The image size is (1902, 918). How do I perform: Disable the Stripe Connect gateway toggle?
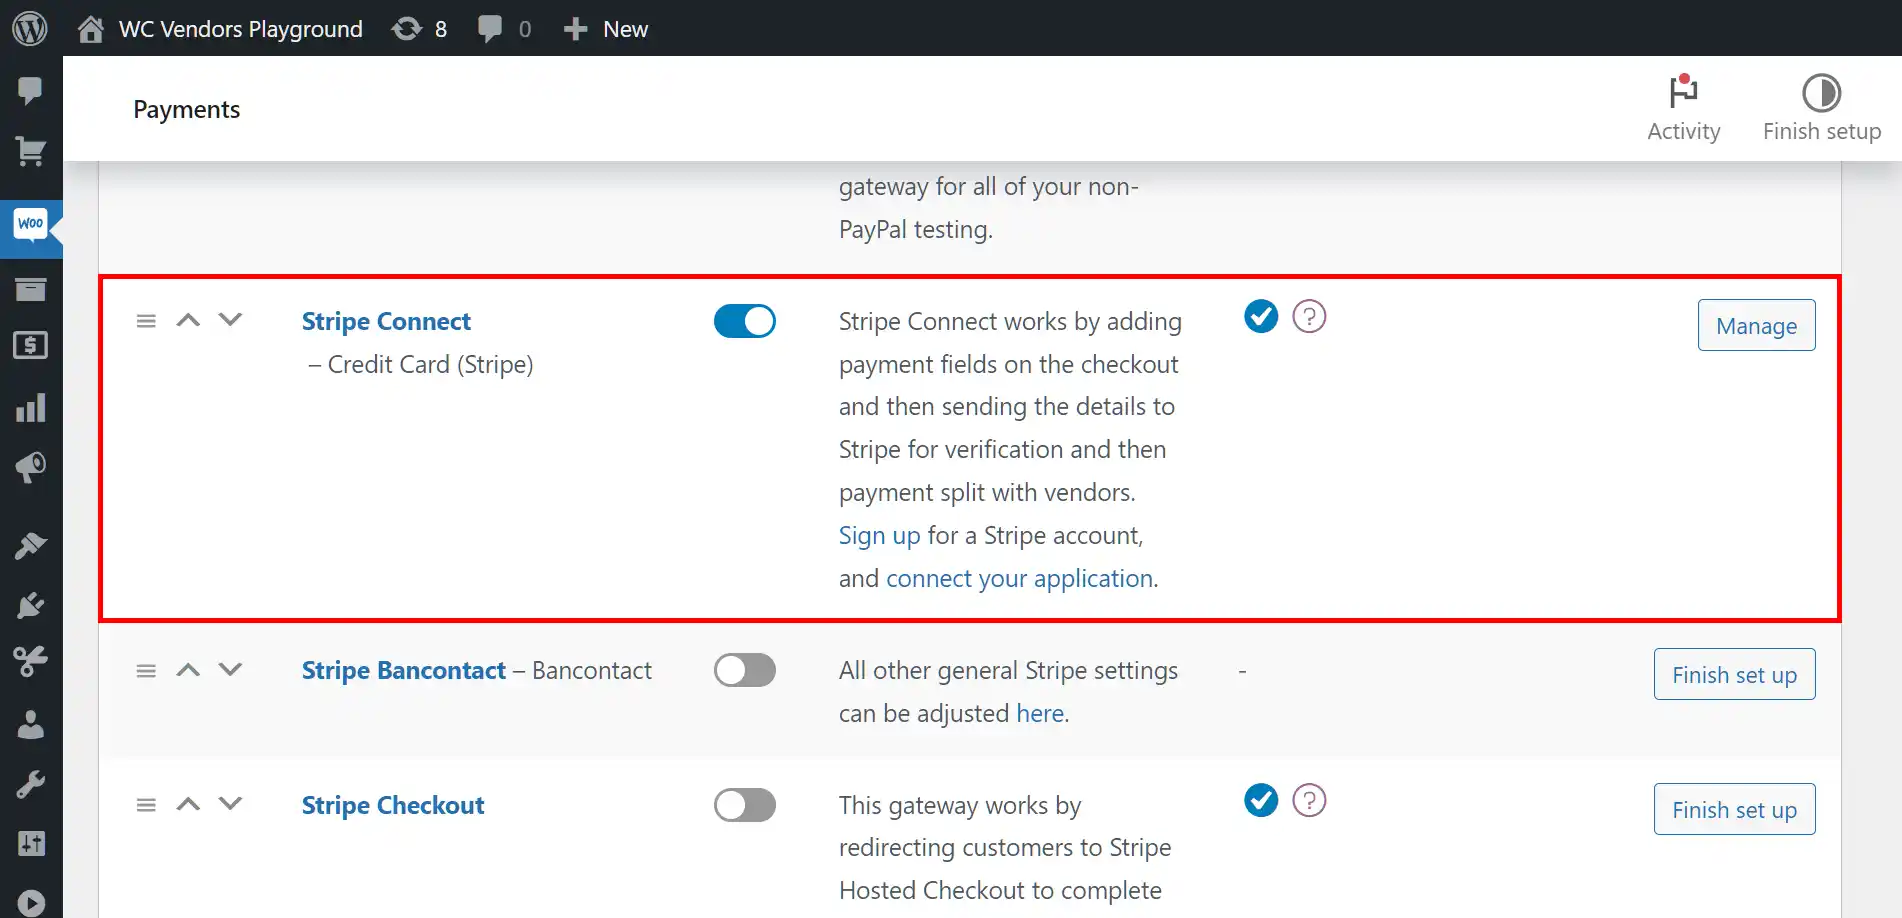745,321
